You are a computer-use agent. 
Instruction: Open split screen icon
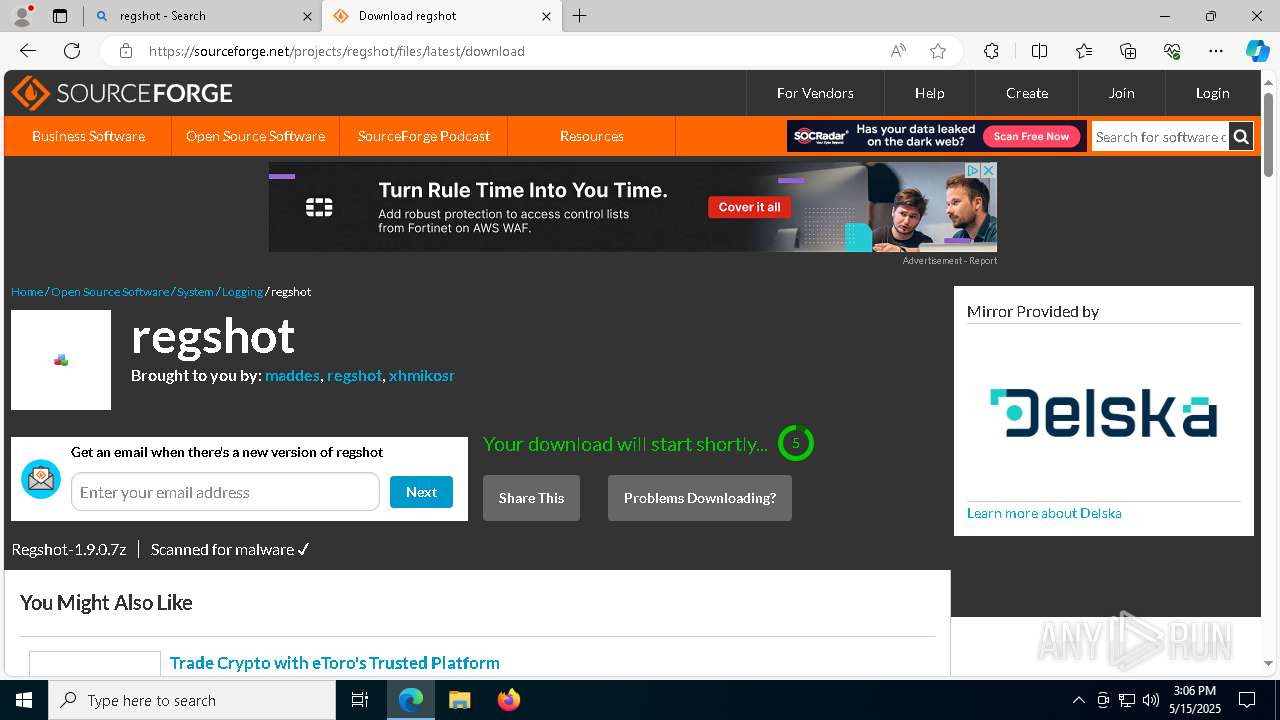pos(1039,51)
